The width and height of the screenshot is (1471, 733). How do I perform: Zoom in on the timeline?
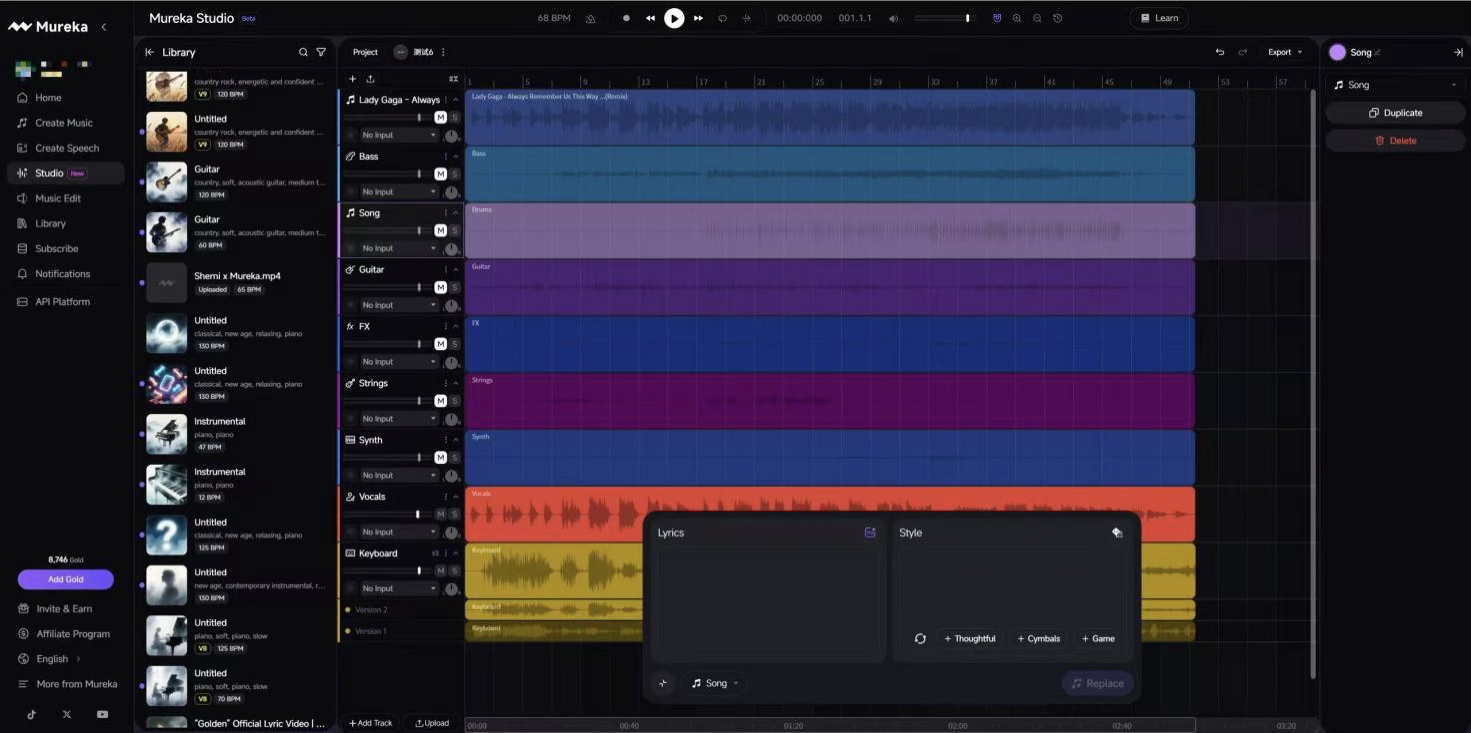click(x=1017, y=18)
